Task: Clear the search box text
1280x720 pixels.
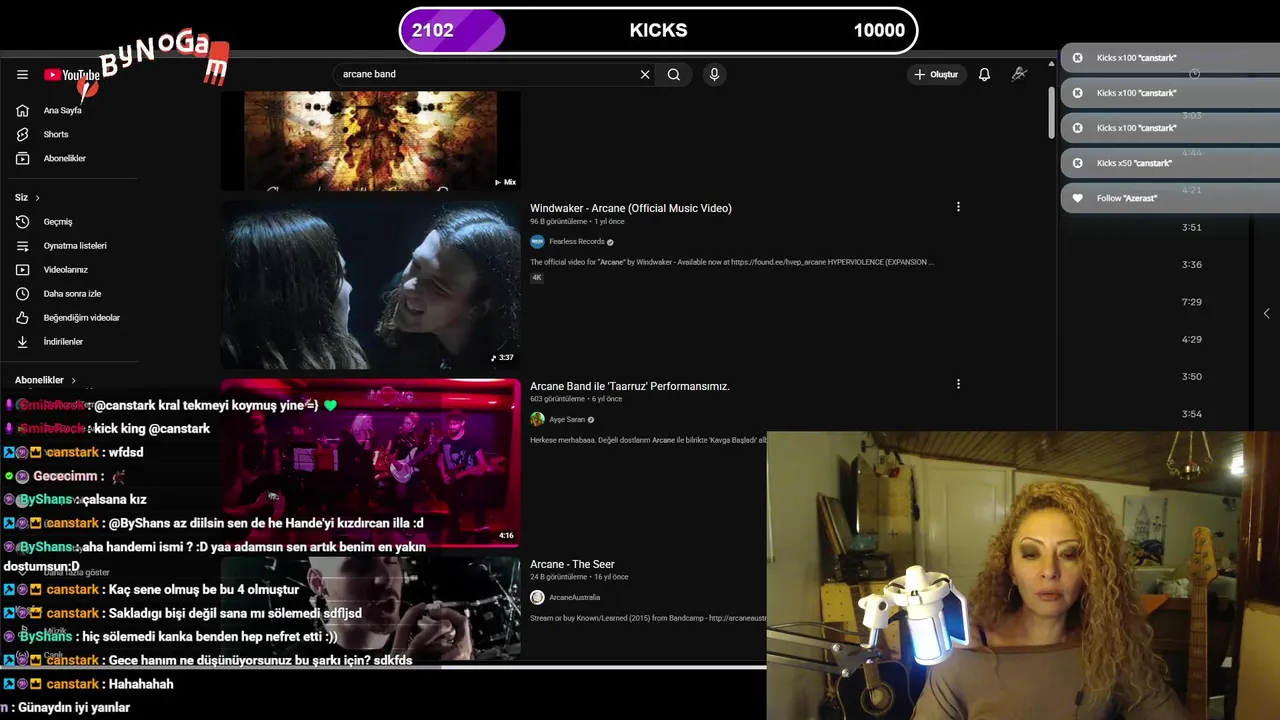Action: tap(645, 74)
